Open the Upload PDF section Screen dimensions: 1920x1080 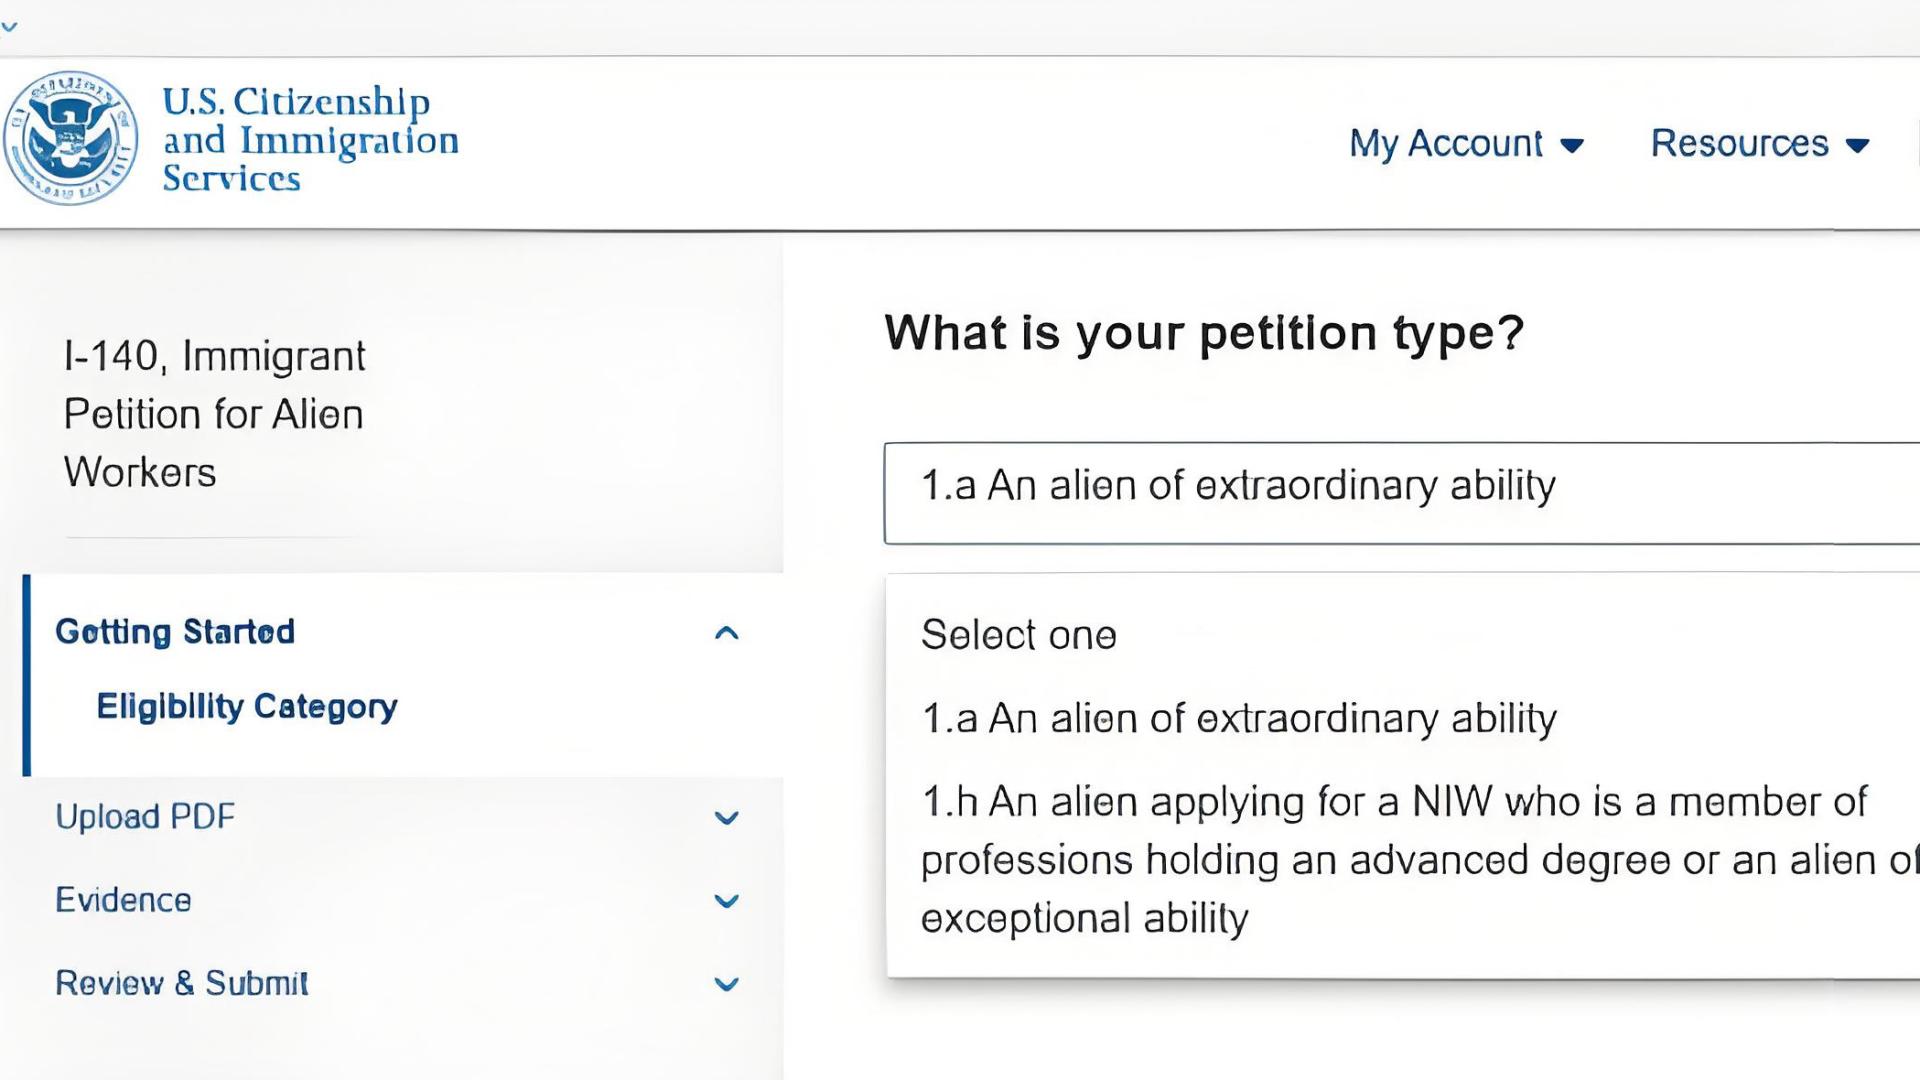click(145, 817)
